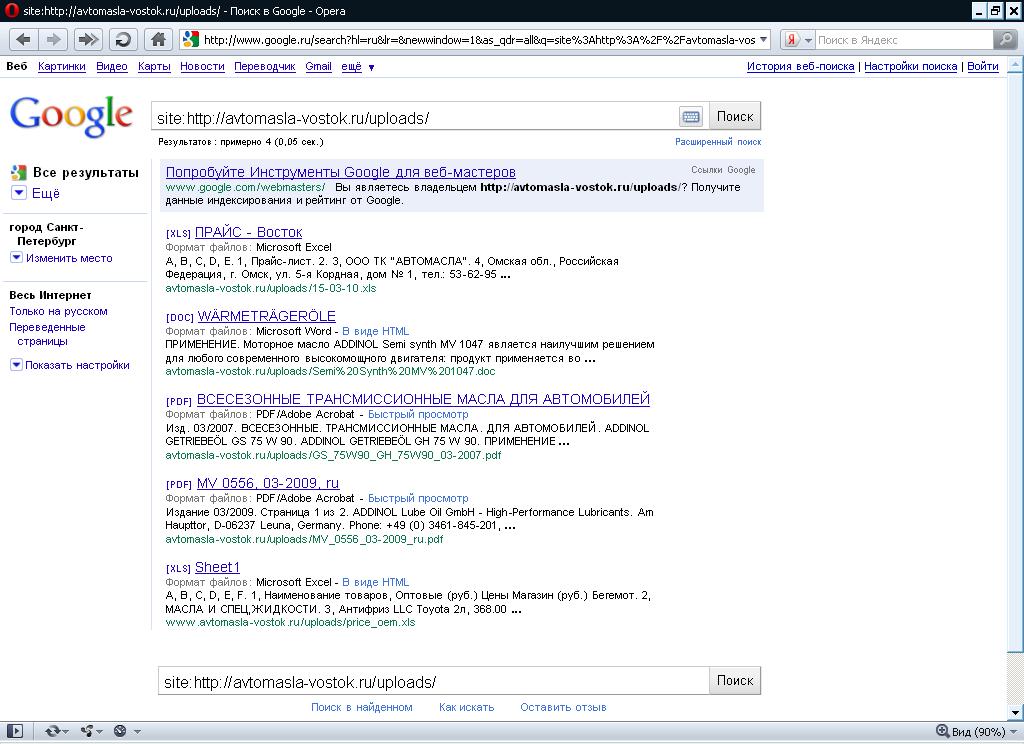Screen dimensions: 1024x744
Task: Click Оставить отзыв link
Action: 563,707
